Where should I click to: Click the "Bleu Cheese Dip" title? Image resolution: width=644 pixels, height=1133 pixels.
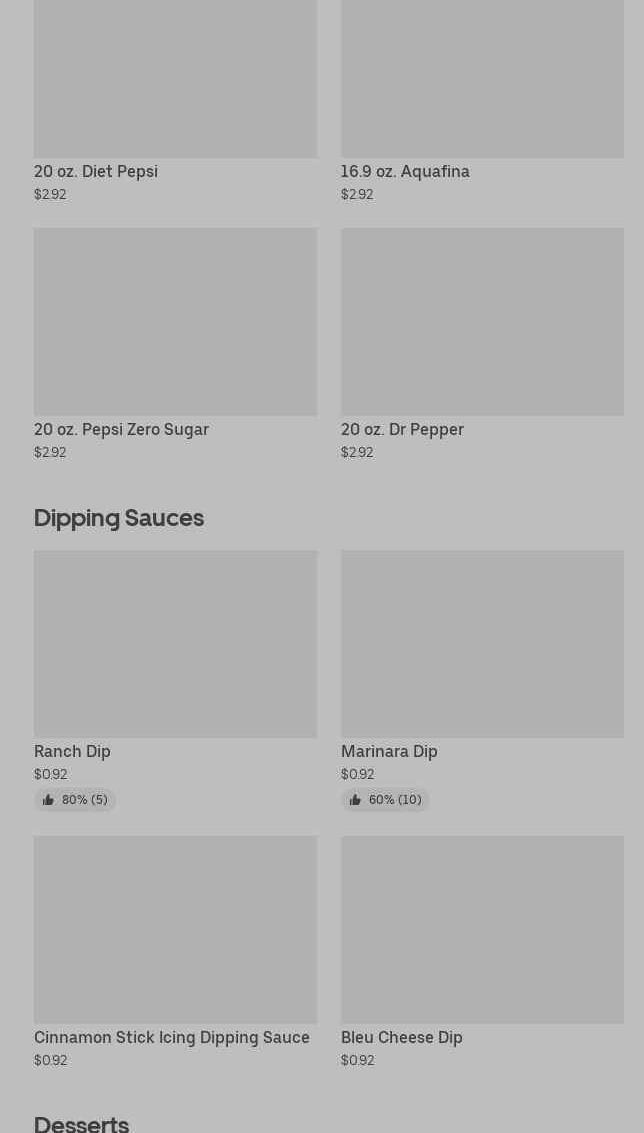401,1037
